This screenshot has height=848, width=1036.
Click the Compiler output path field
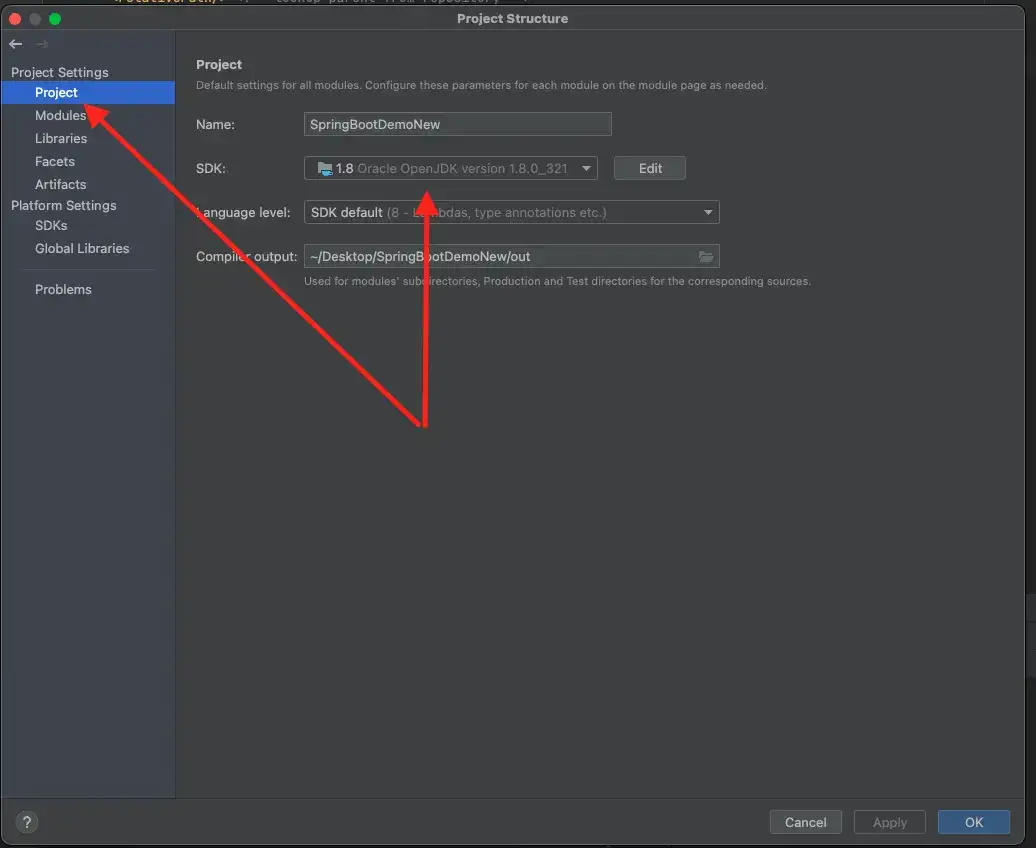[x=500, y=257]
